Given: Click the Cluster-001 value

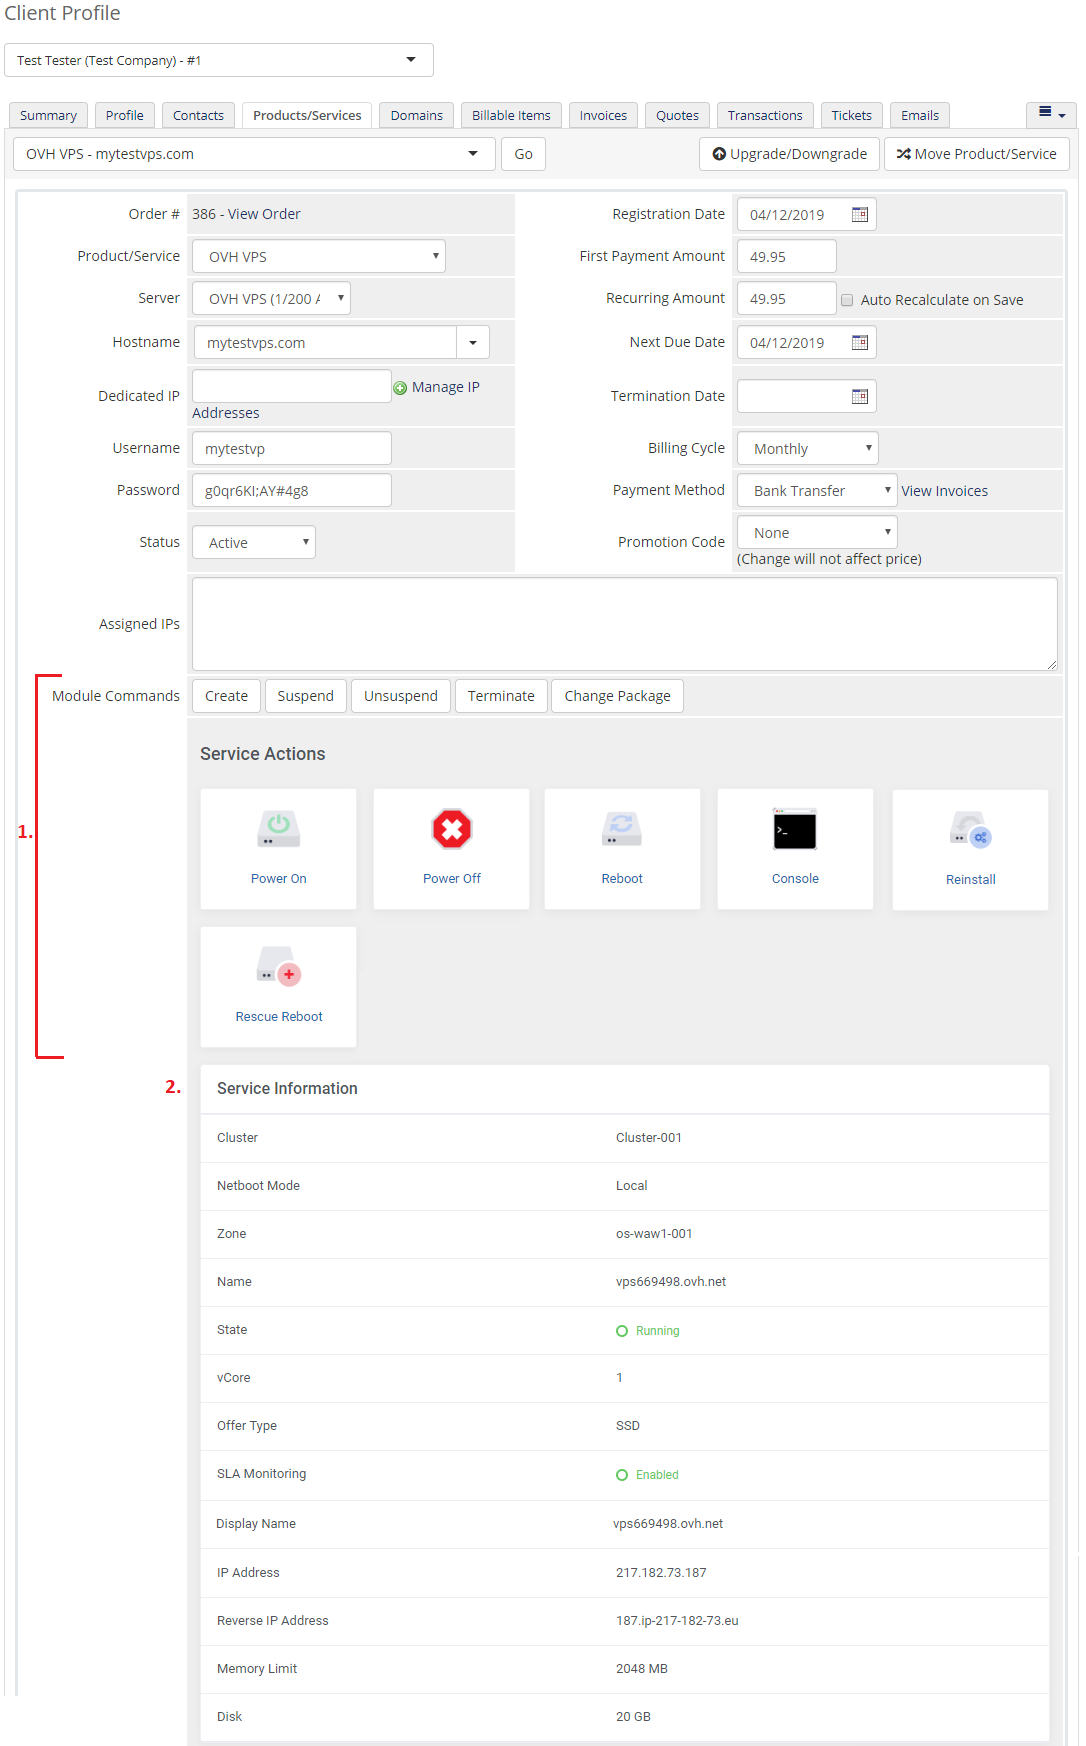Looking at the screenshot, I should (649, 1138).
